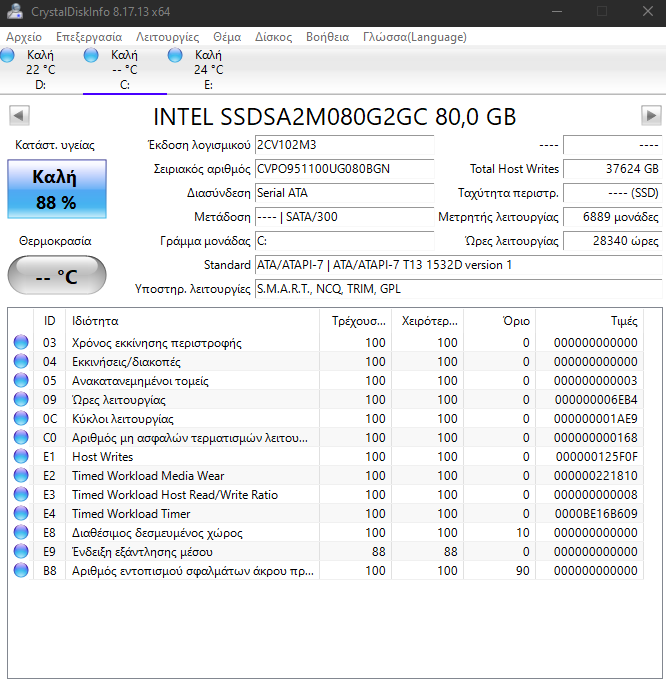
Task: Select disk E: health orb at 24 °C
Action: pyautogui.click(x=175, y=55)
